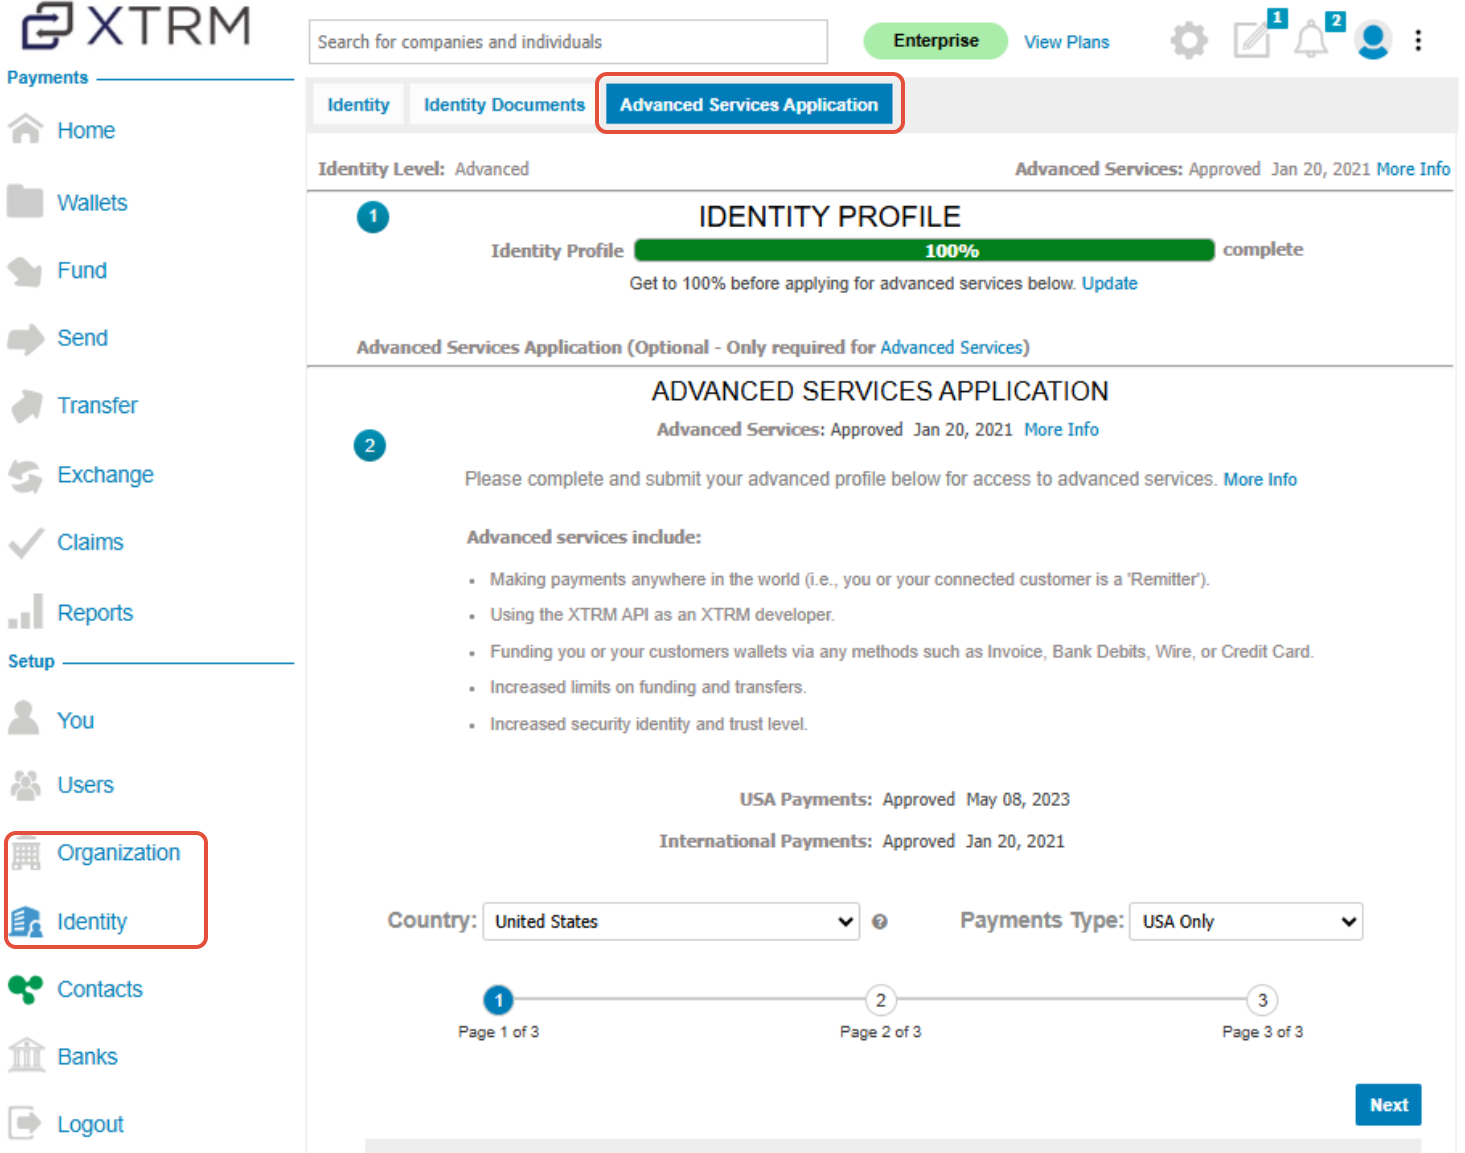Open Banks in the sidebar menu
1465x1153 pixels.
coord(87,1056)
